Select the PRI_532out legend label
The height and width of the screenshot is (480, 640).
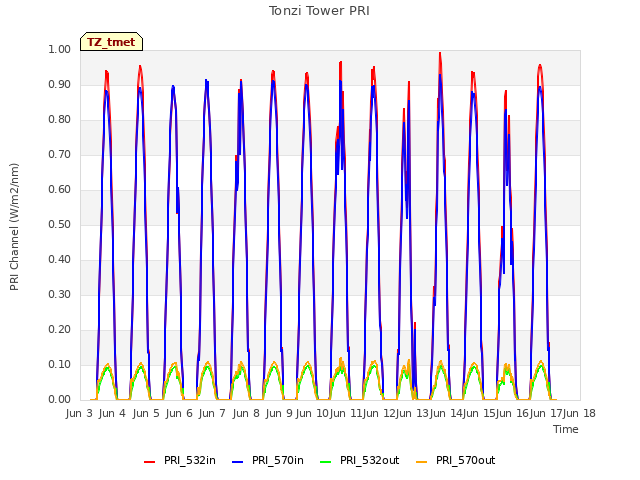(370, 460)
